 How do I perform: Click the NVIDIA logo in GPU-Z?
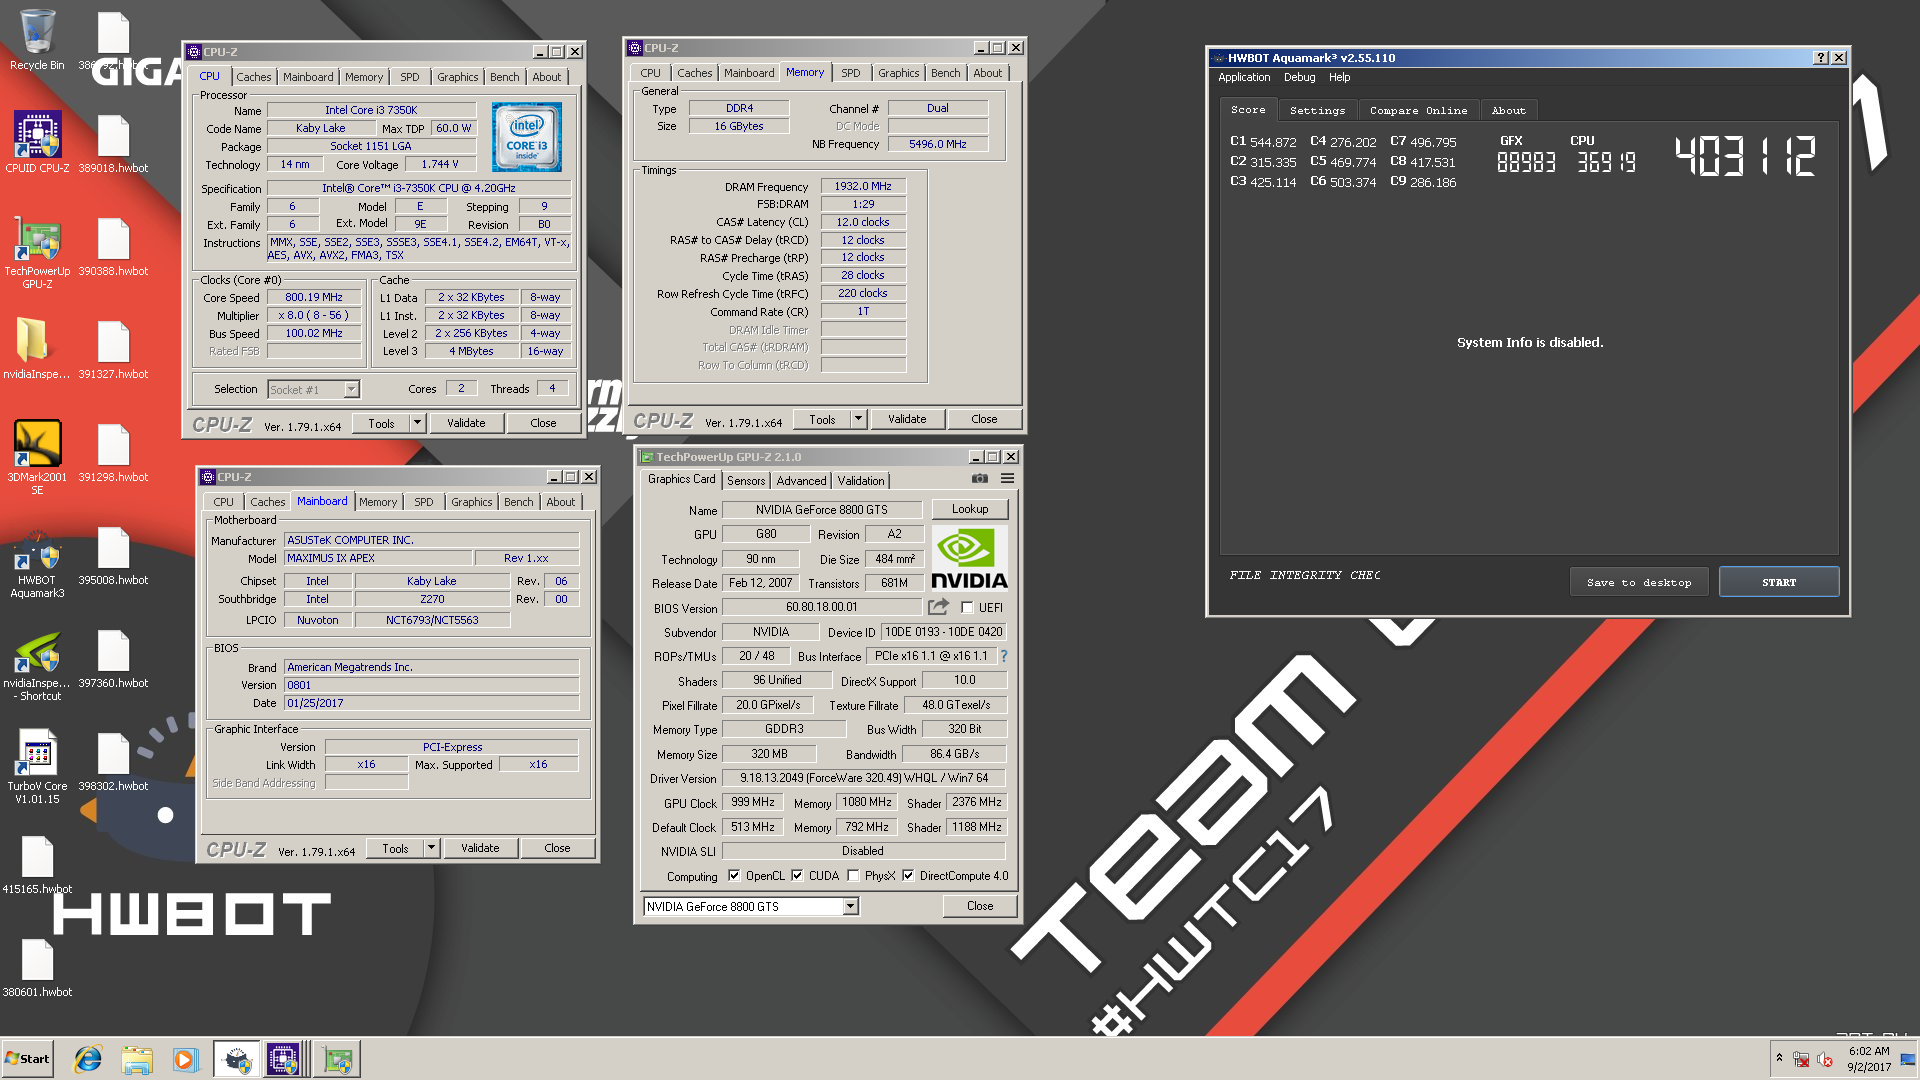coord(969,558)
